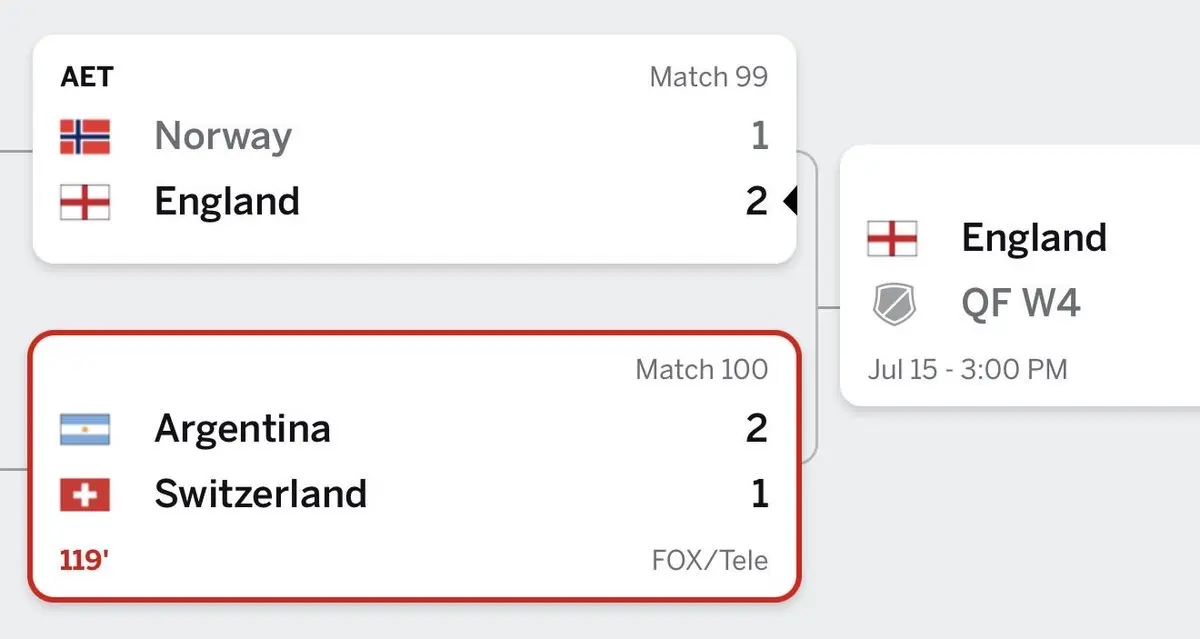The width and height of the screenshot is (1200, 639).
Task: Open the Norway team name
Action: pos(223,137)
